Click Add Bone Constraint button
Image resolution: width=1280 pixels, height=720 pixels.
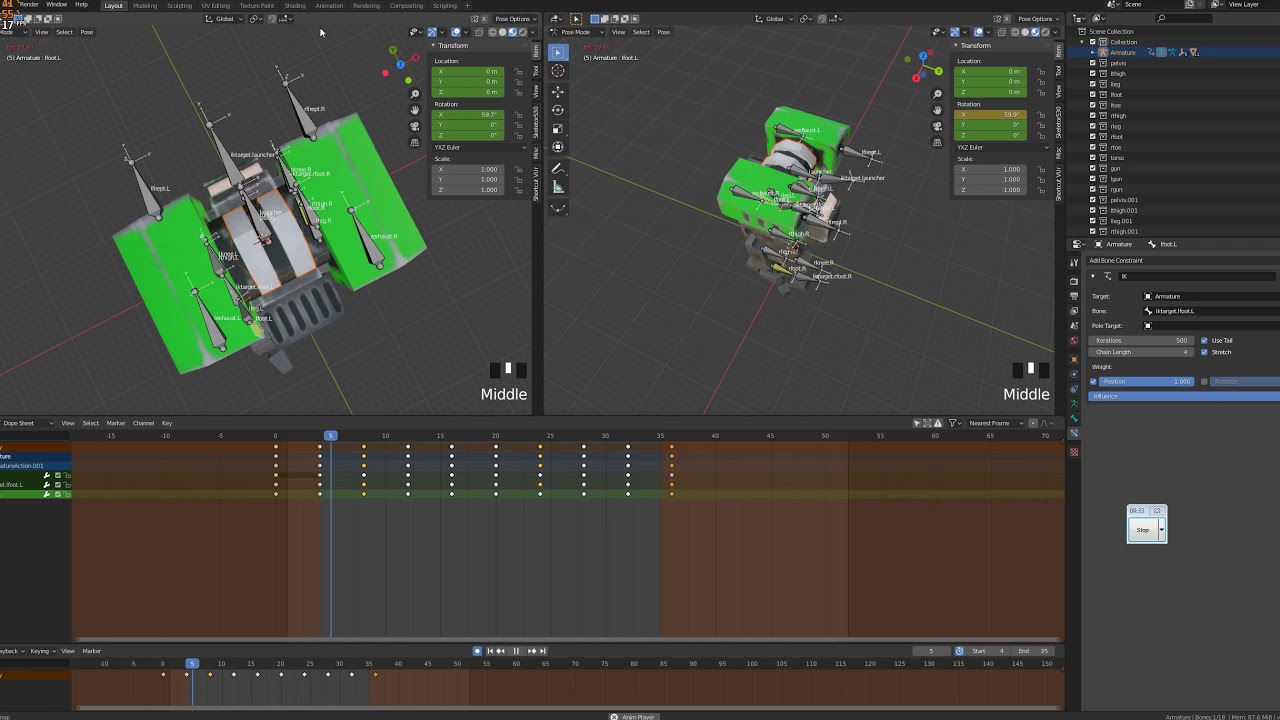1182,261
